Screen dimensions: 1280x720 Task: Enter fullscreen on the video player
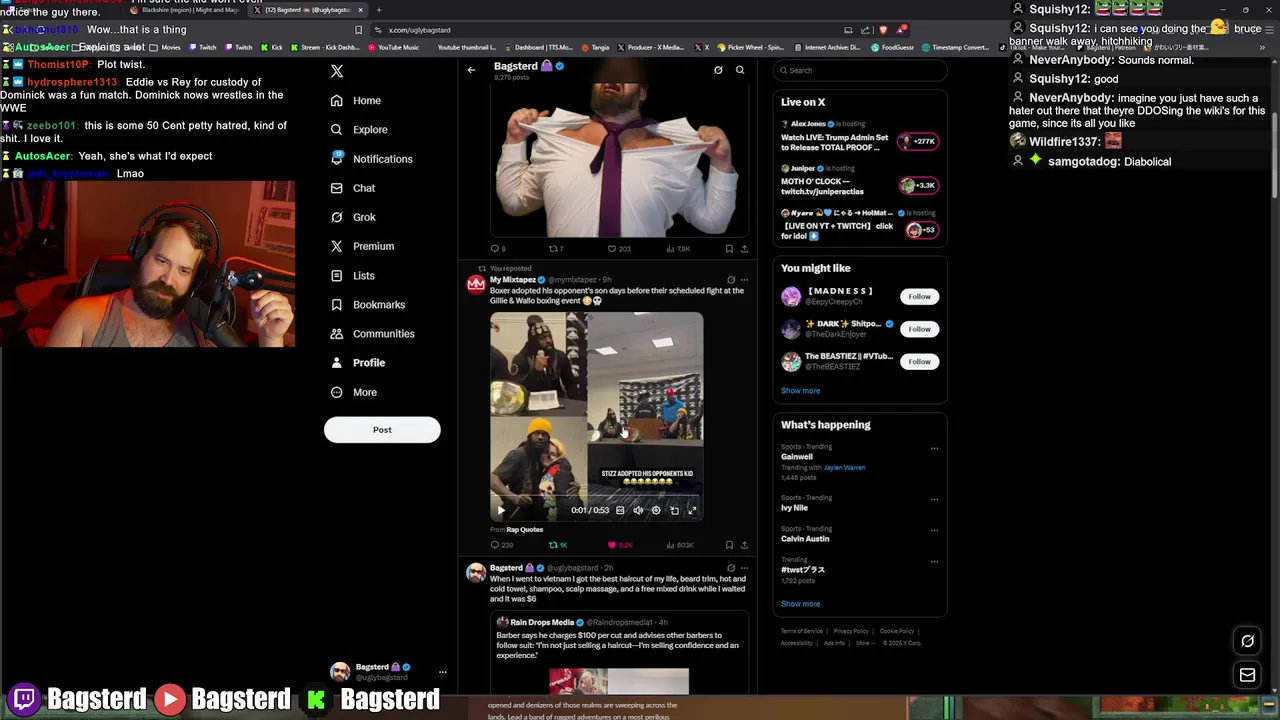click(x=692, y=510)
